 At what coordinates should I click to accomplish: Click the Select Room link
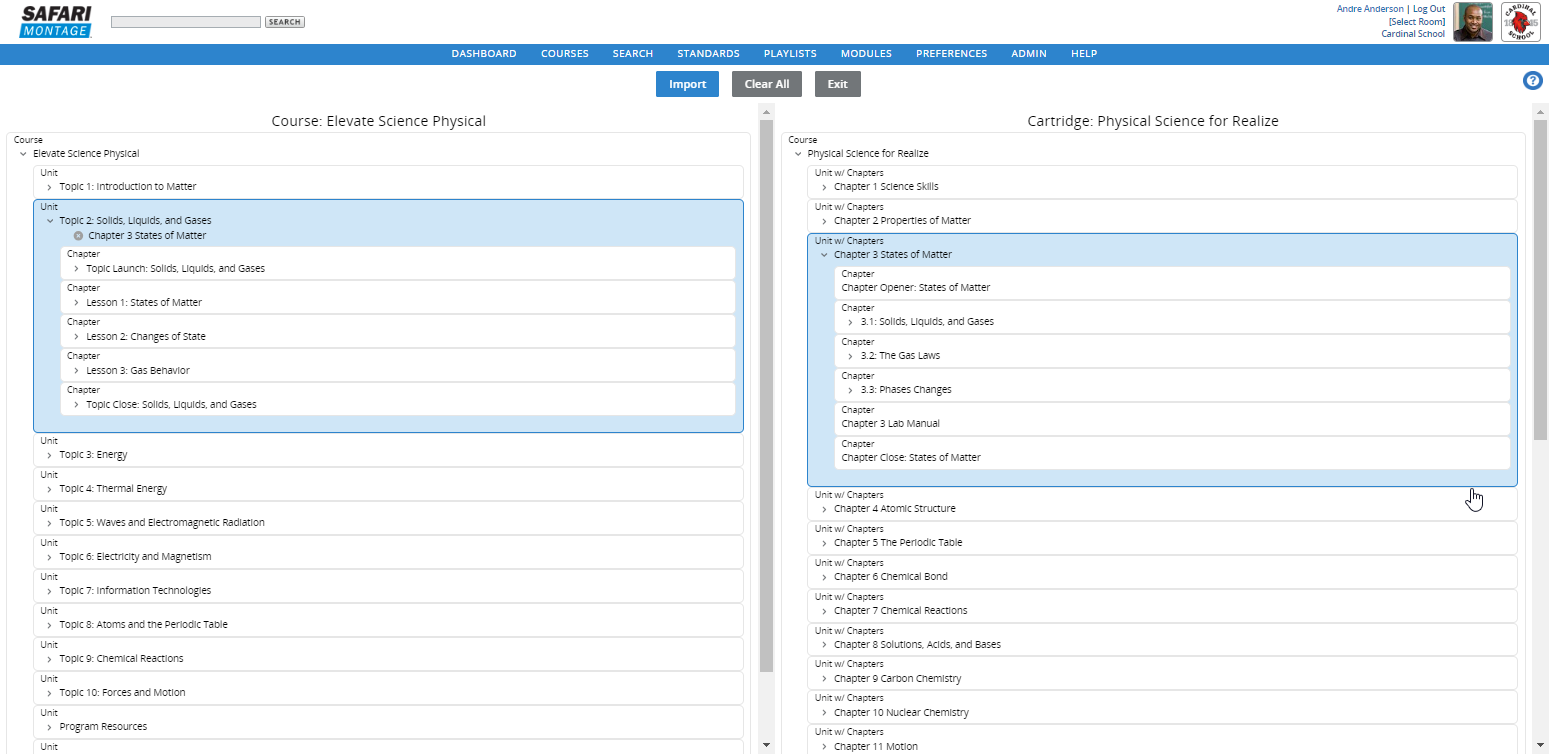click(x=1417, y=21)
